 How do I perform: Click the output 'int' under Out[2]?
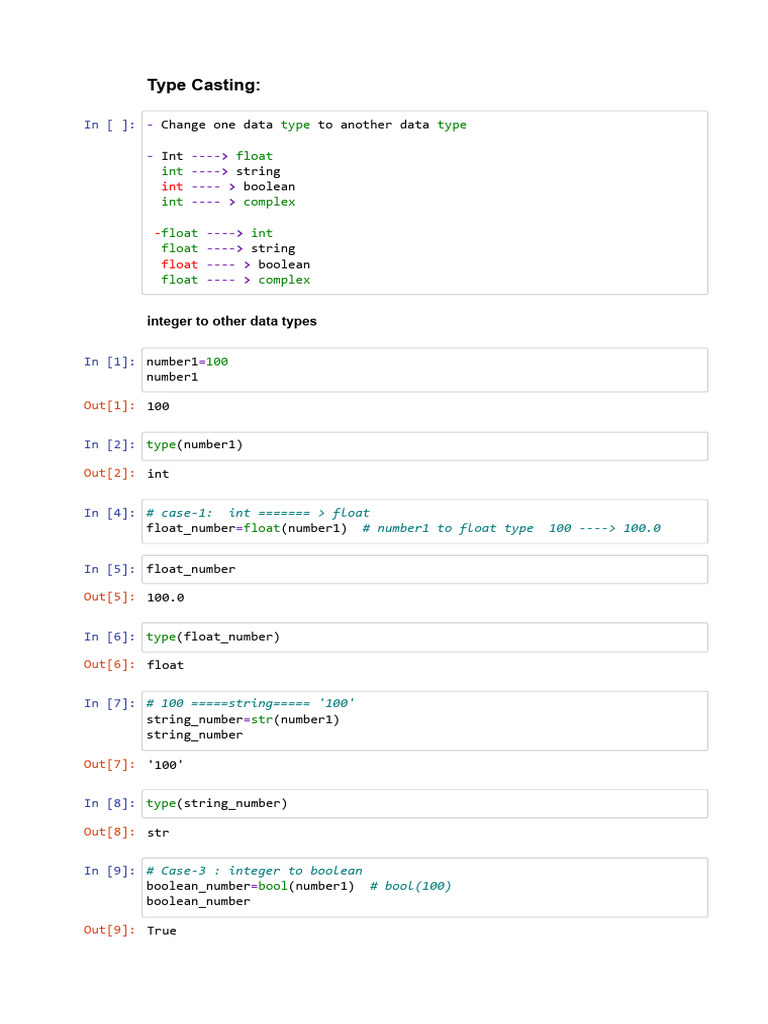tap(158, 473)
